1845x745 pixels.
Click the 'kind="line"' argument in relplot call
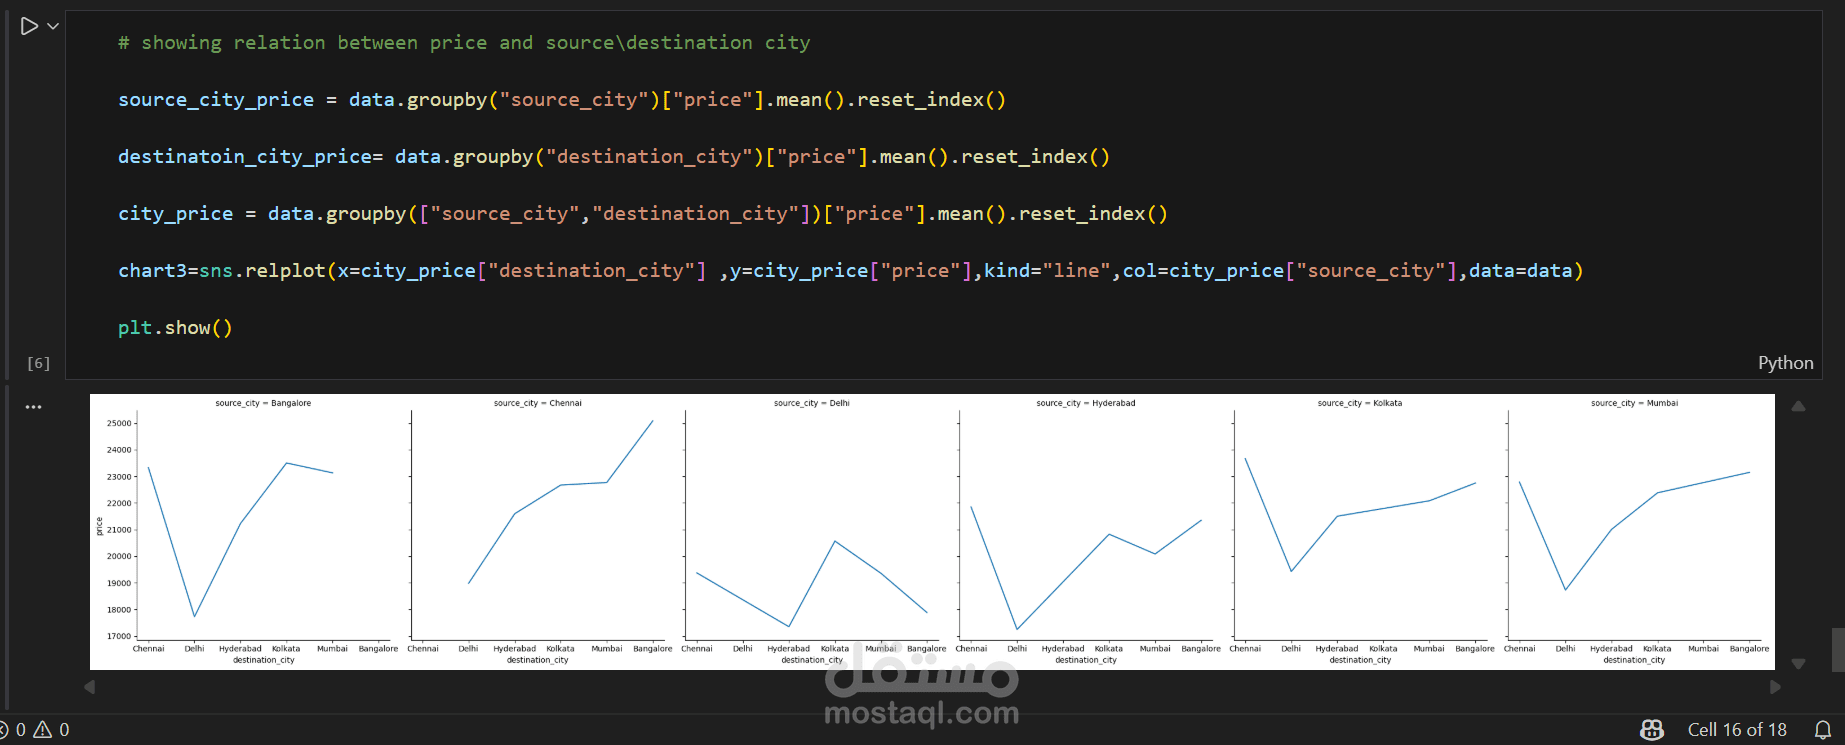[x=1047, y=271]
